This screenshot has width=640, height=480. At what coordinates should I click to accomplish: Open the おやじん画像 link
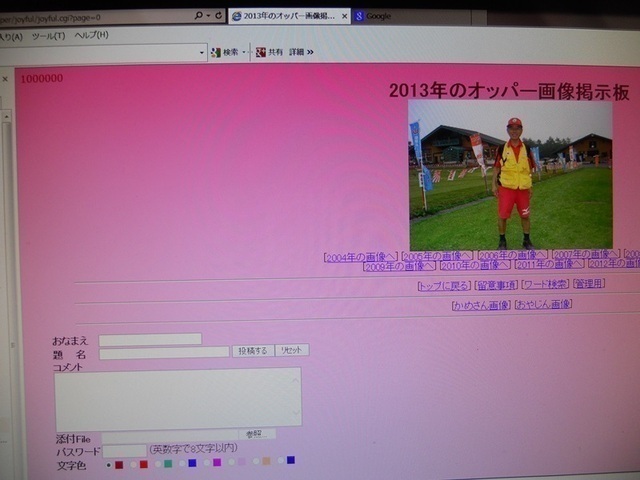point(543,304)
